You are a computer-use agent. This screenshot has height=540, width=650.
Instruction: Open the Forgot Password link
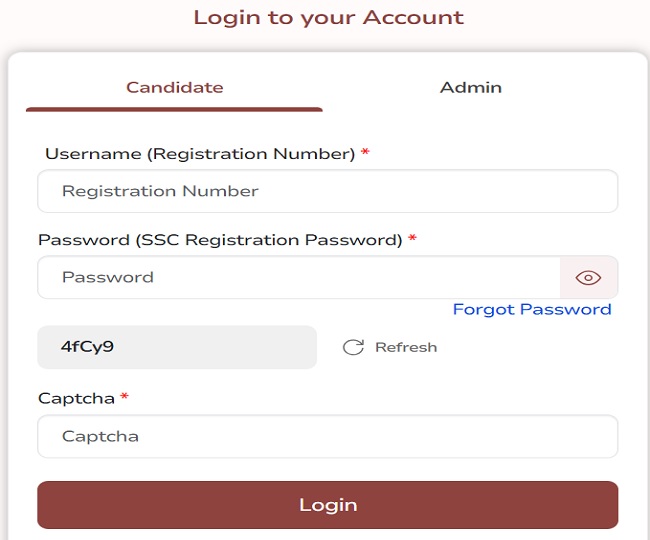[532, 309]
